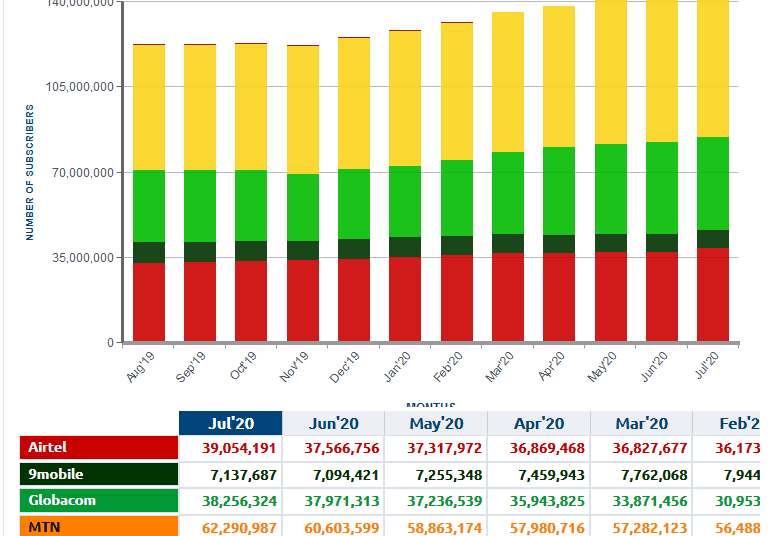Click the May'20 x-axis label
This screenshot has height=536, width=771.
coord(602,367)
